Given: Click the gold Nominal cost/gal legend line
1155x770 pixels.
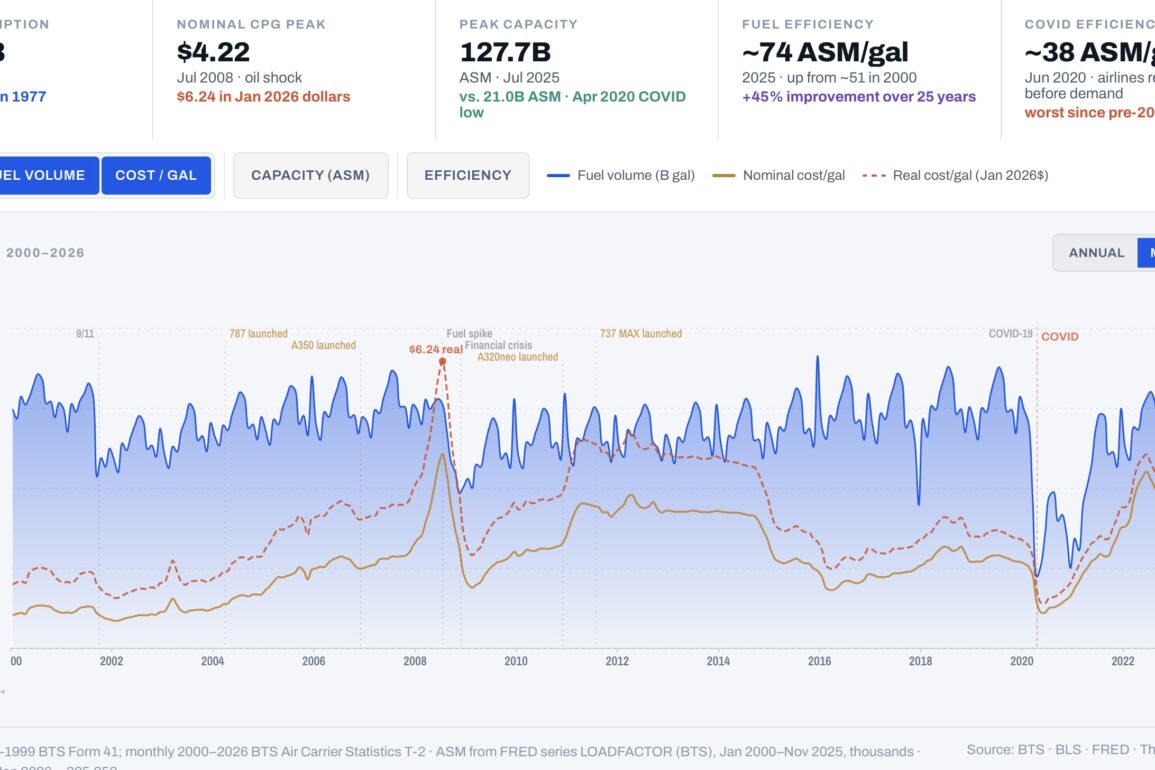Looking at the screenshot, I should coord(723,176).
